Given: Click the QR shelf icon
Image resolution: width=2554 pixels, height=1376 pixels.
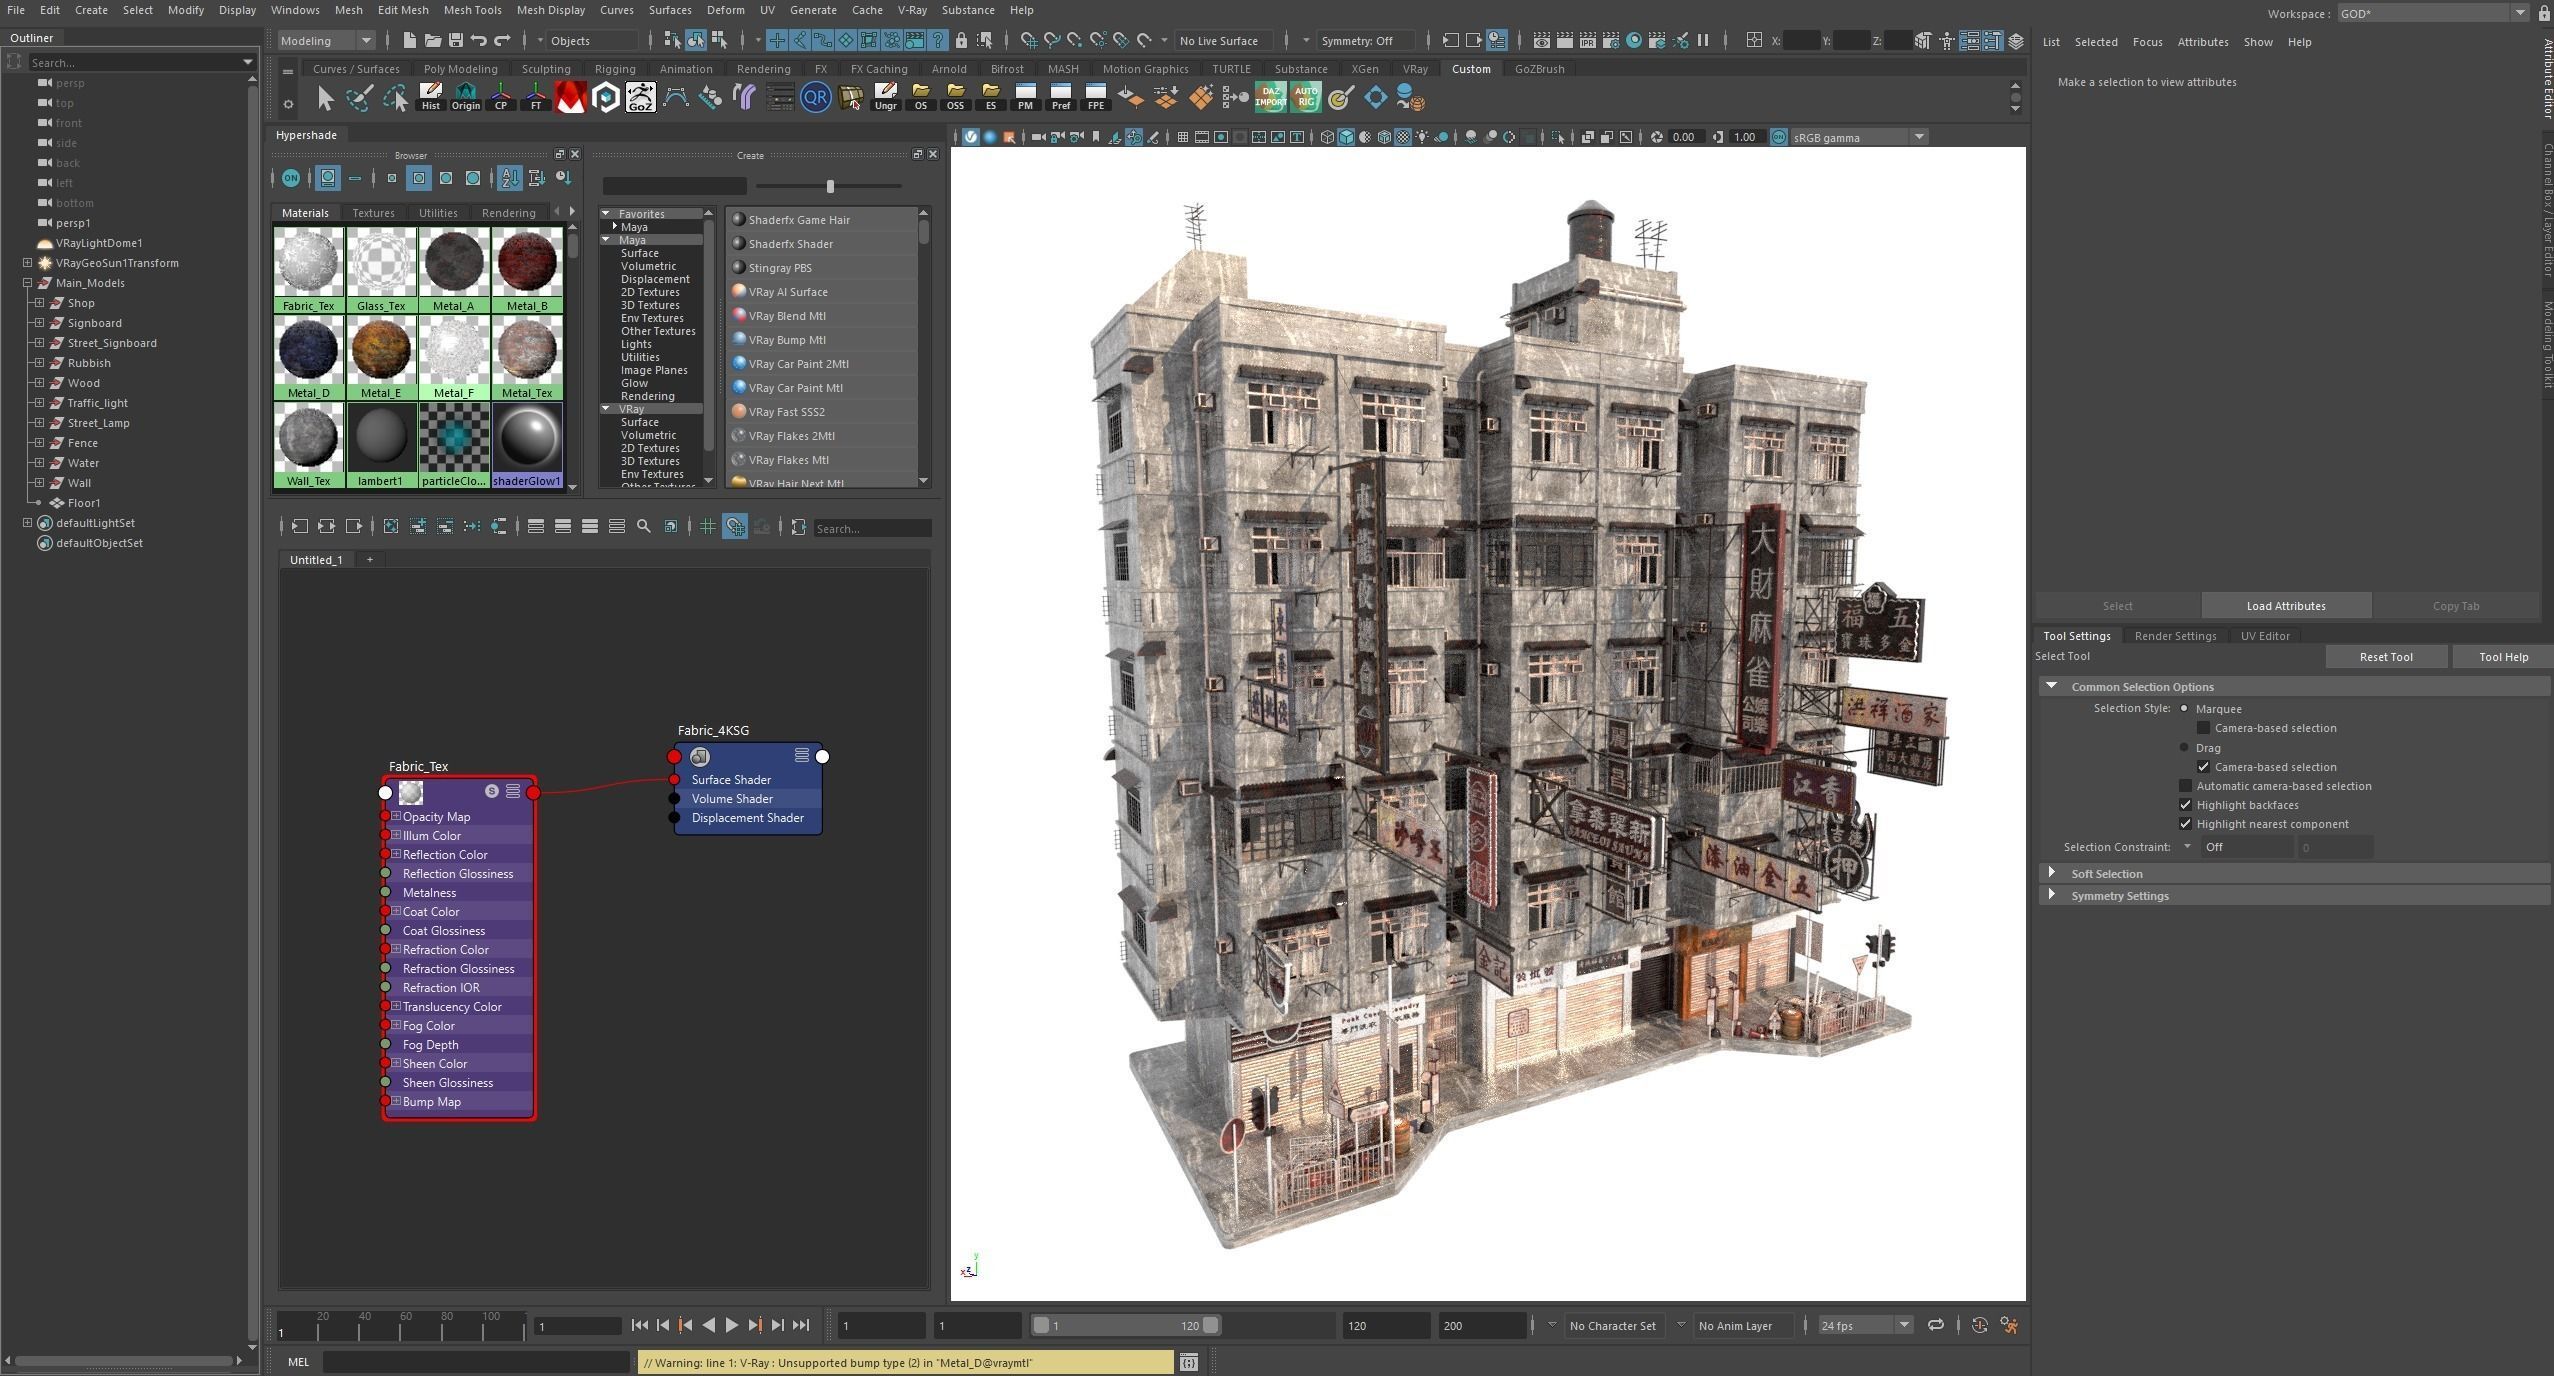Looking at the screenshot, I should click(x=815, y=97).
